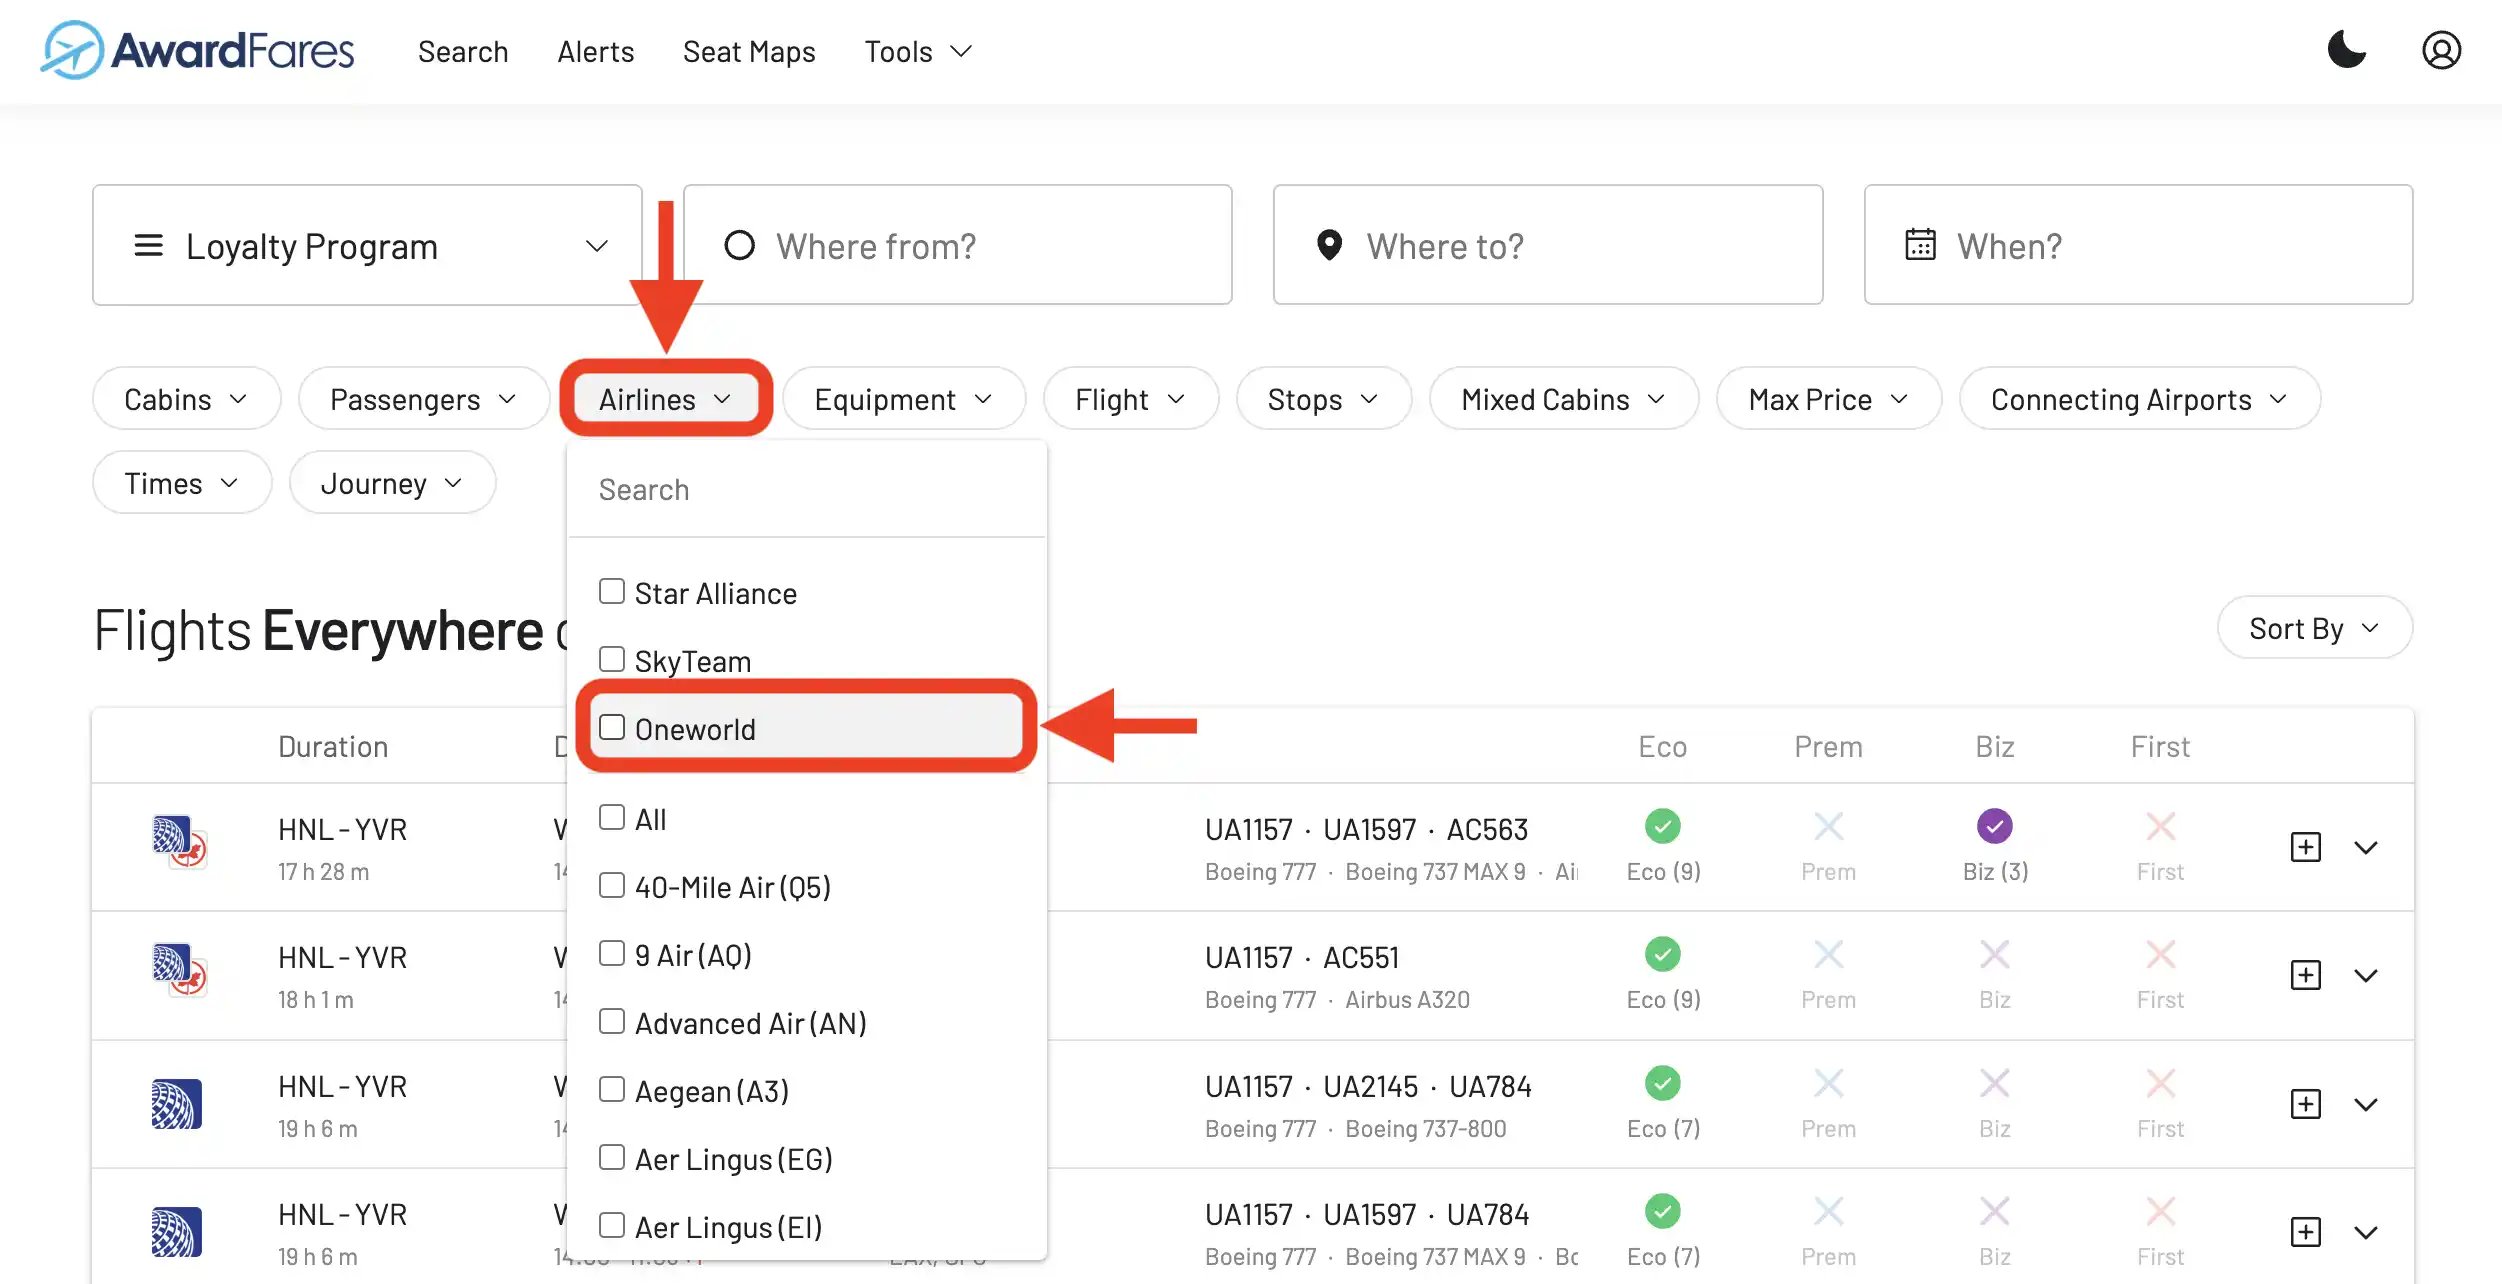Open the Search nav item
2502x1284 pixels.
463,51
